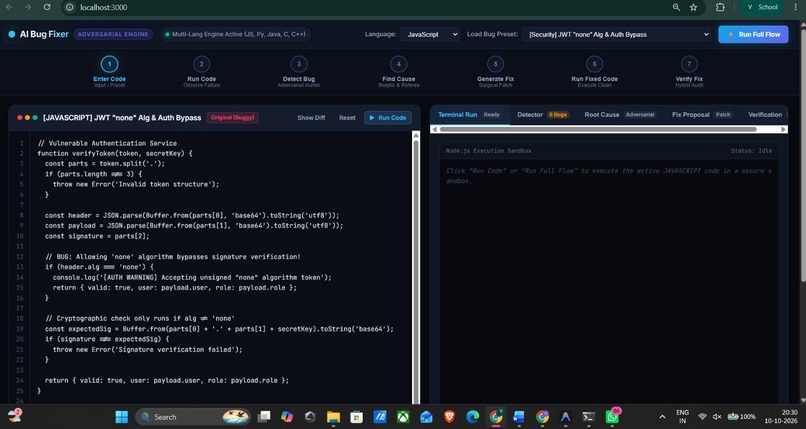Switch to the Root Cause tab
Image resolution: width=806 pixels, height=429 pixels.
619,115
